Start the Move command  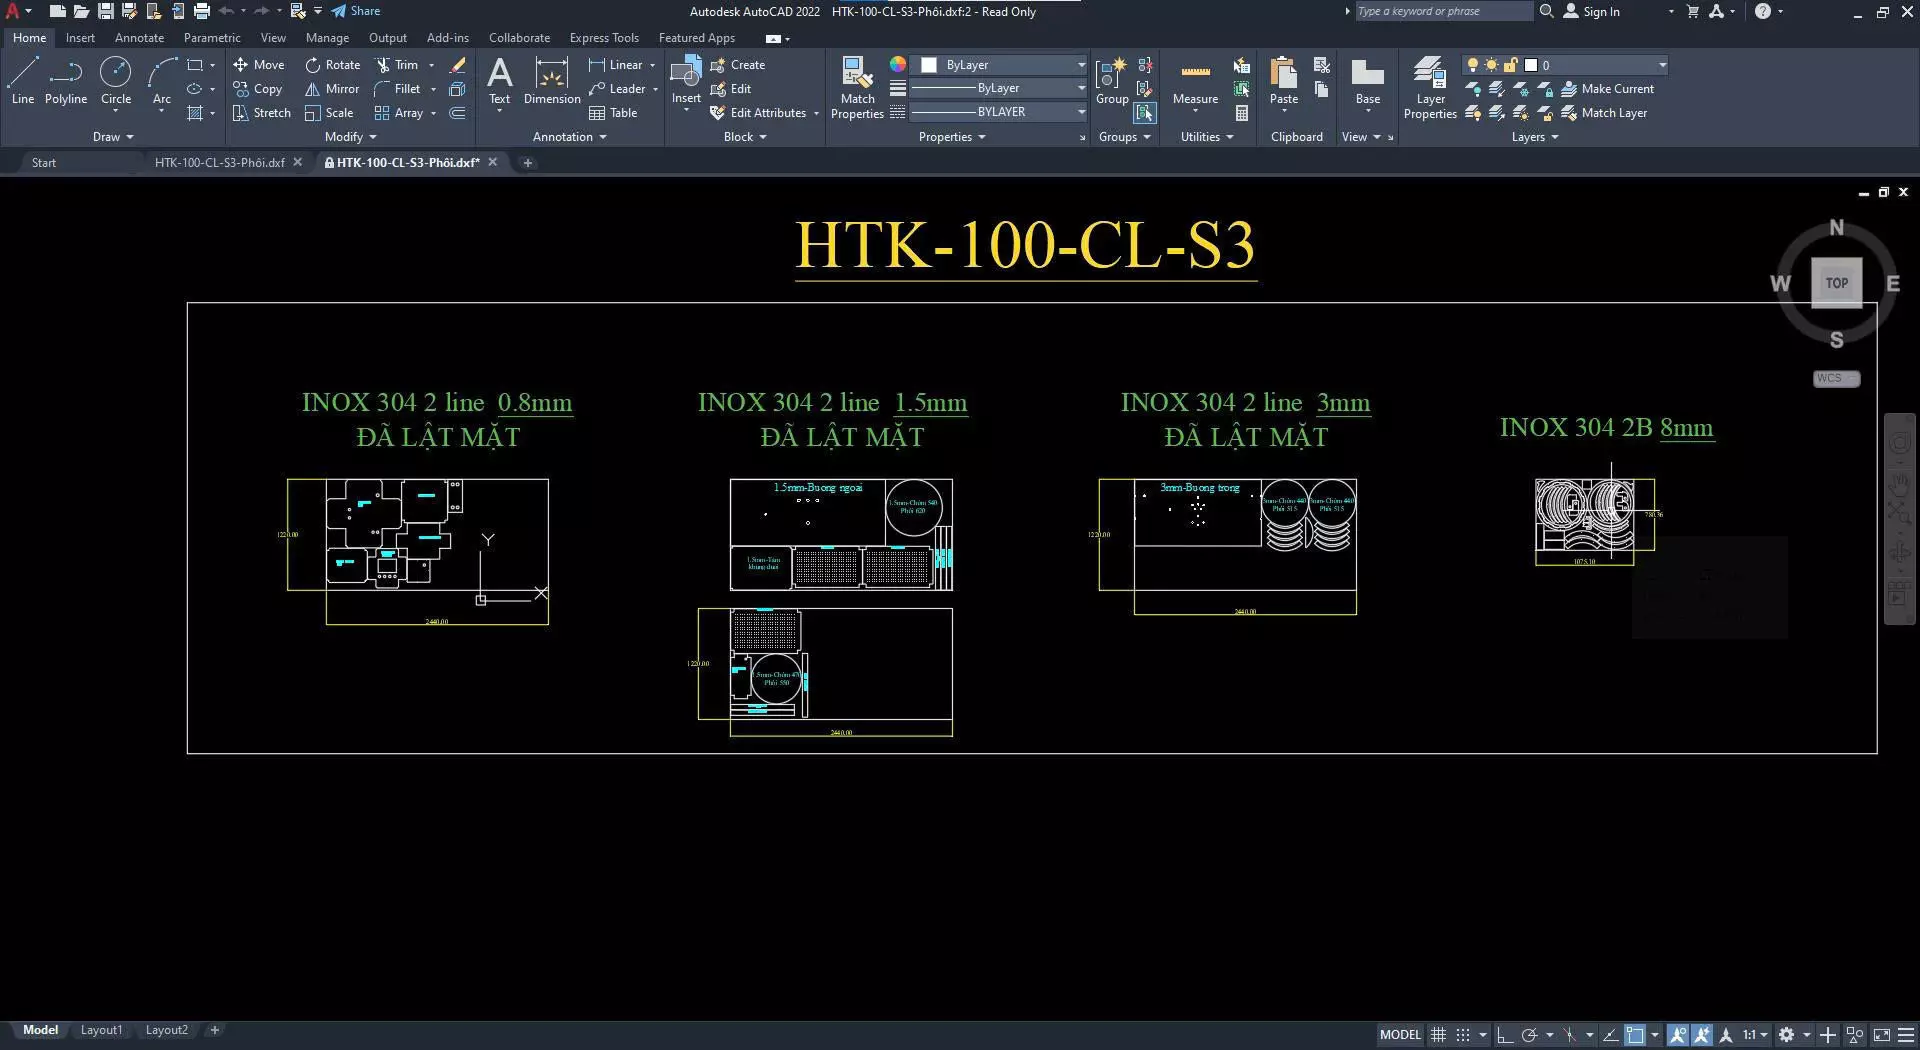[x=259, y=65]
